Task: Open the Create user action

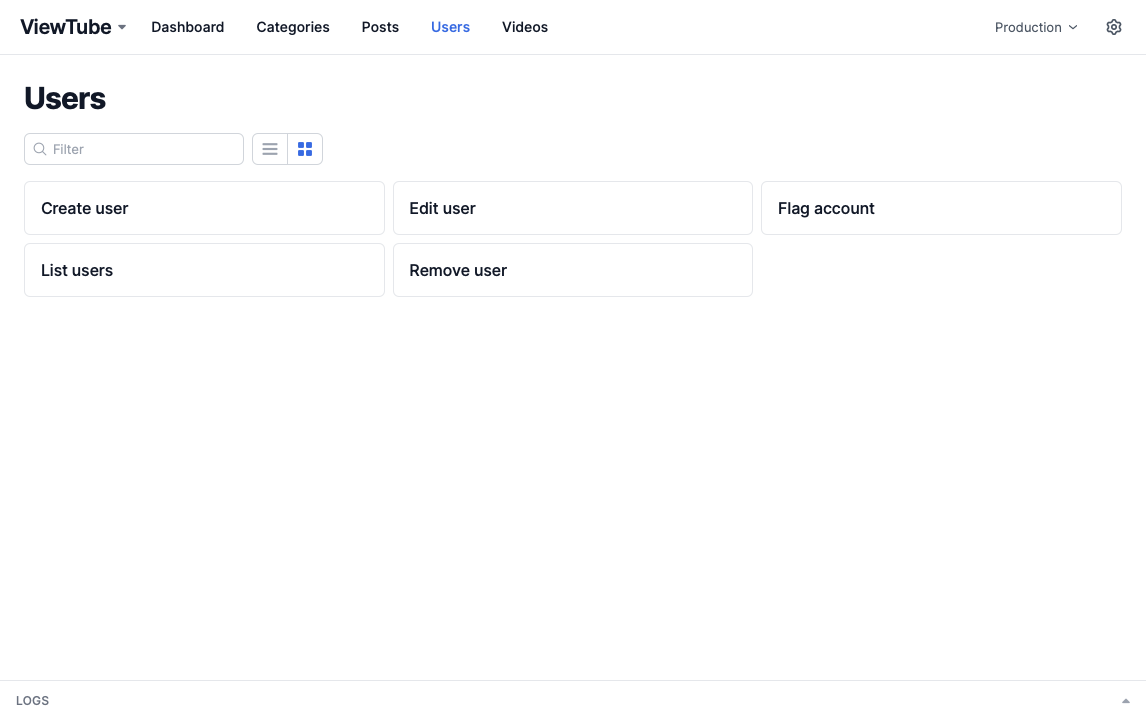Action: 204,208
